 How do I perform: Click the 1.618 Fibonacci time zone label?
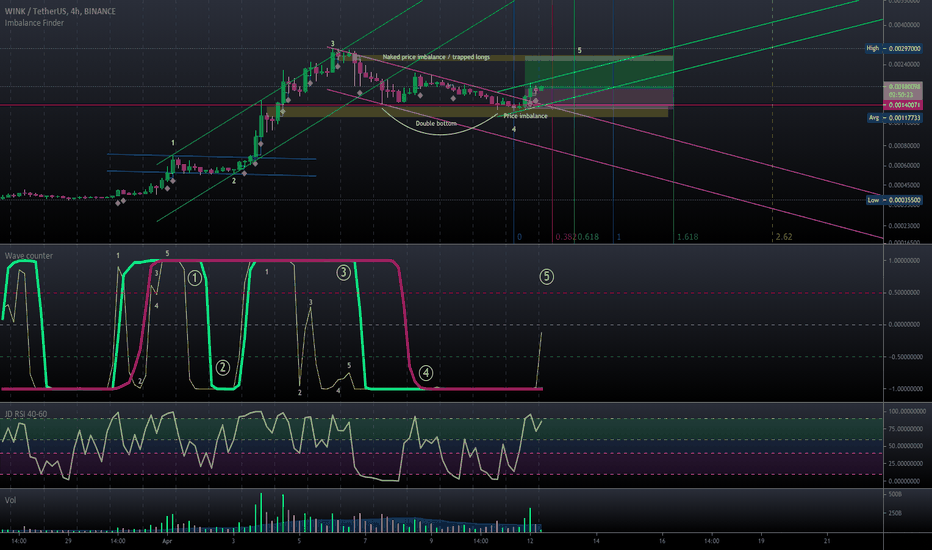[x=688, y=237]
